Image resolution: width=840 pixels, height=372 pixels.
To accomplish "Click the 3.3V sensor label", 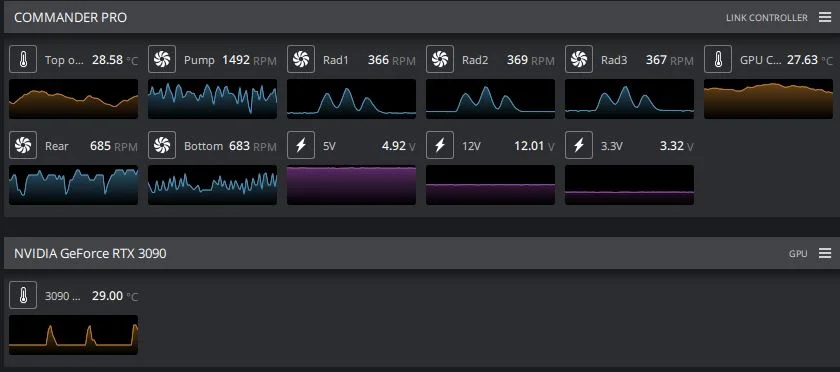I will tap(611, 146).
